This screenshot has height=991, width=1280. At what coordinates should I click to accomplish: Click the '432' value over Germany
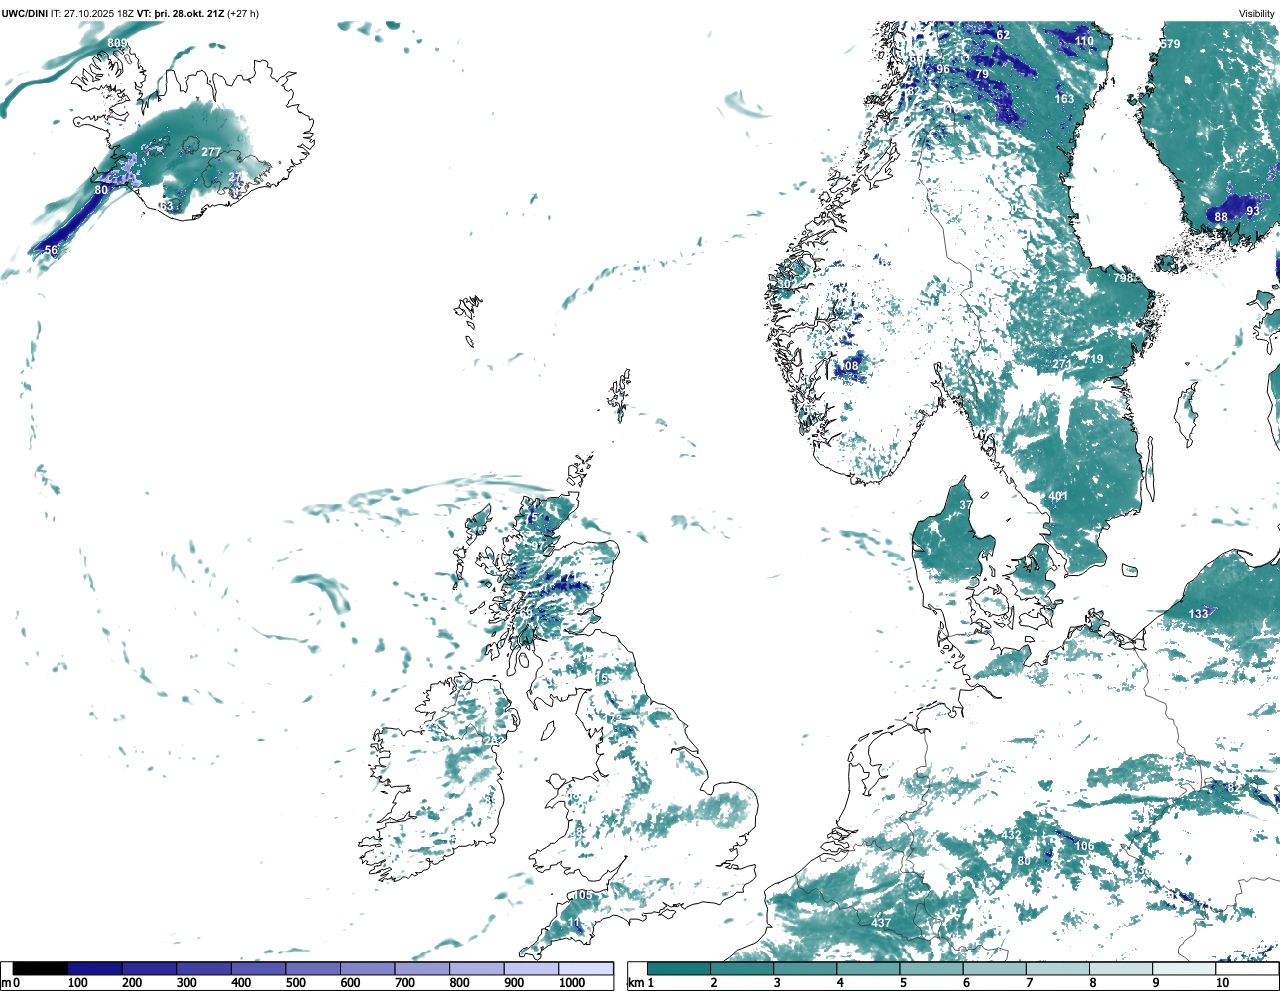[x=1012, y=834]
